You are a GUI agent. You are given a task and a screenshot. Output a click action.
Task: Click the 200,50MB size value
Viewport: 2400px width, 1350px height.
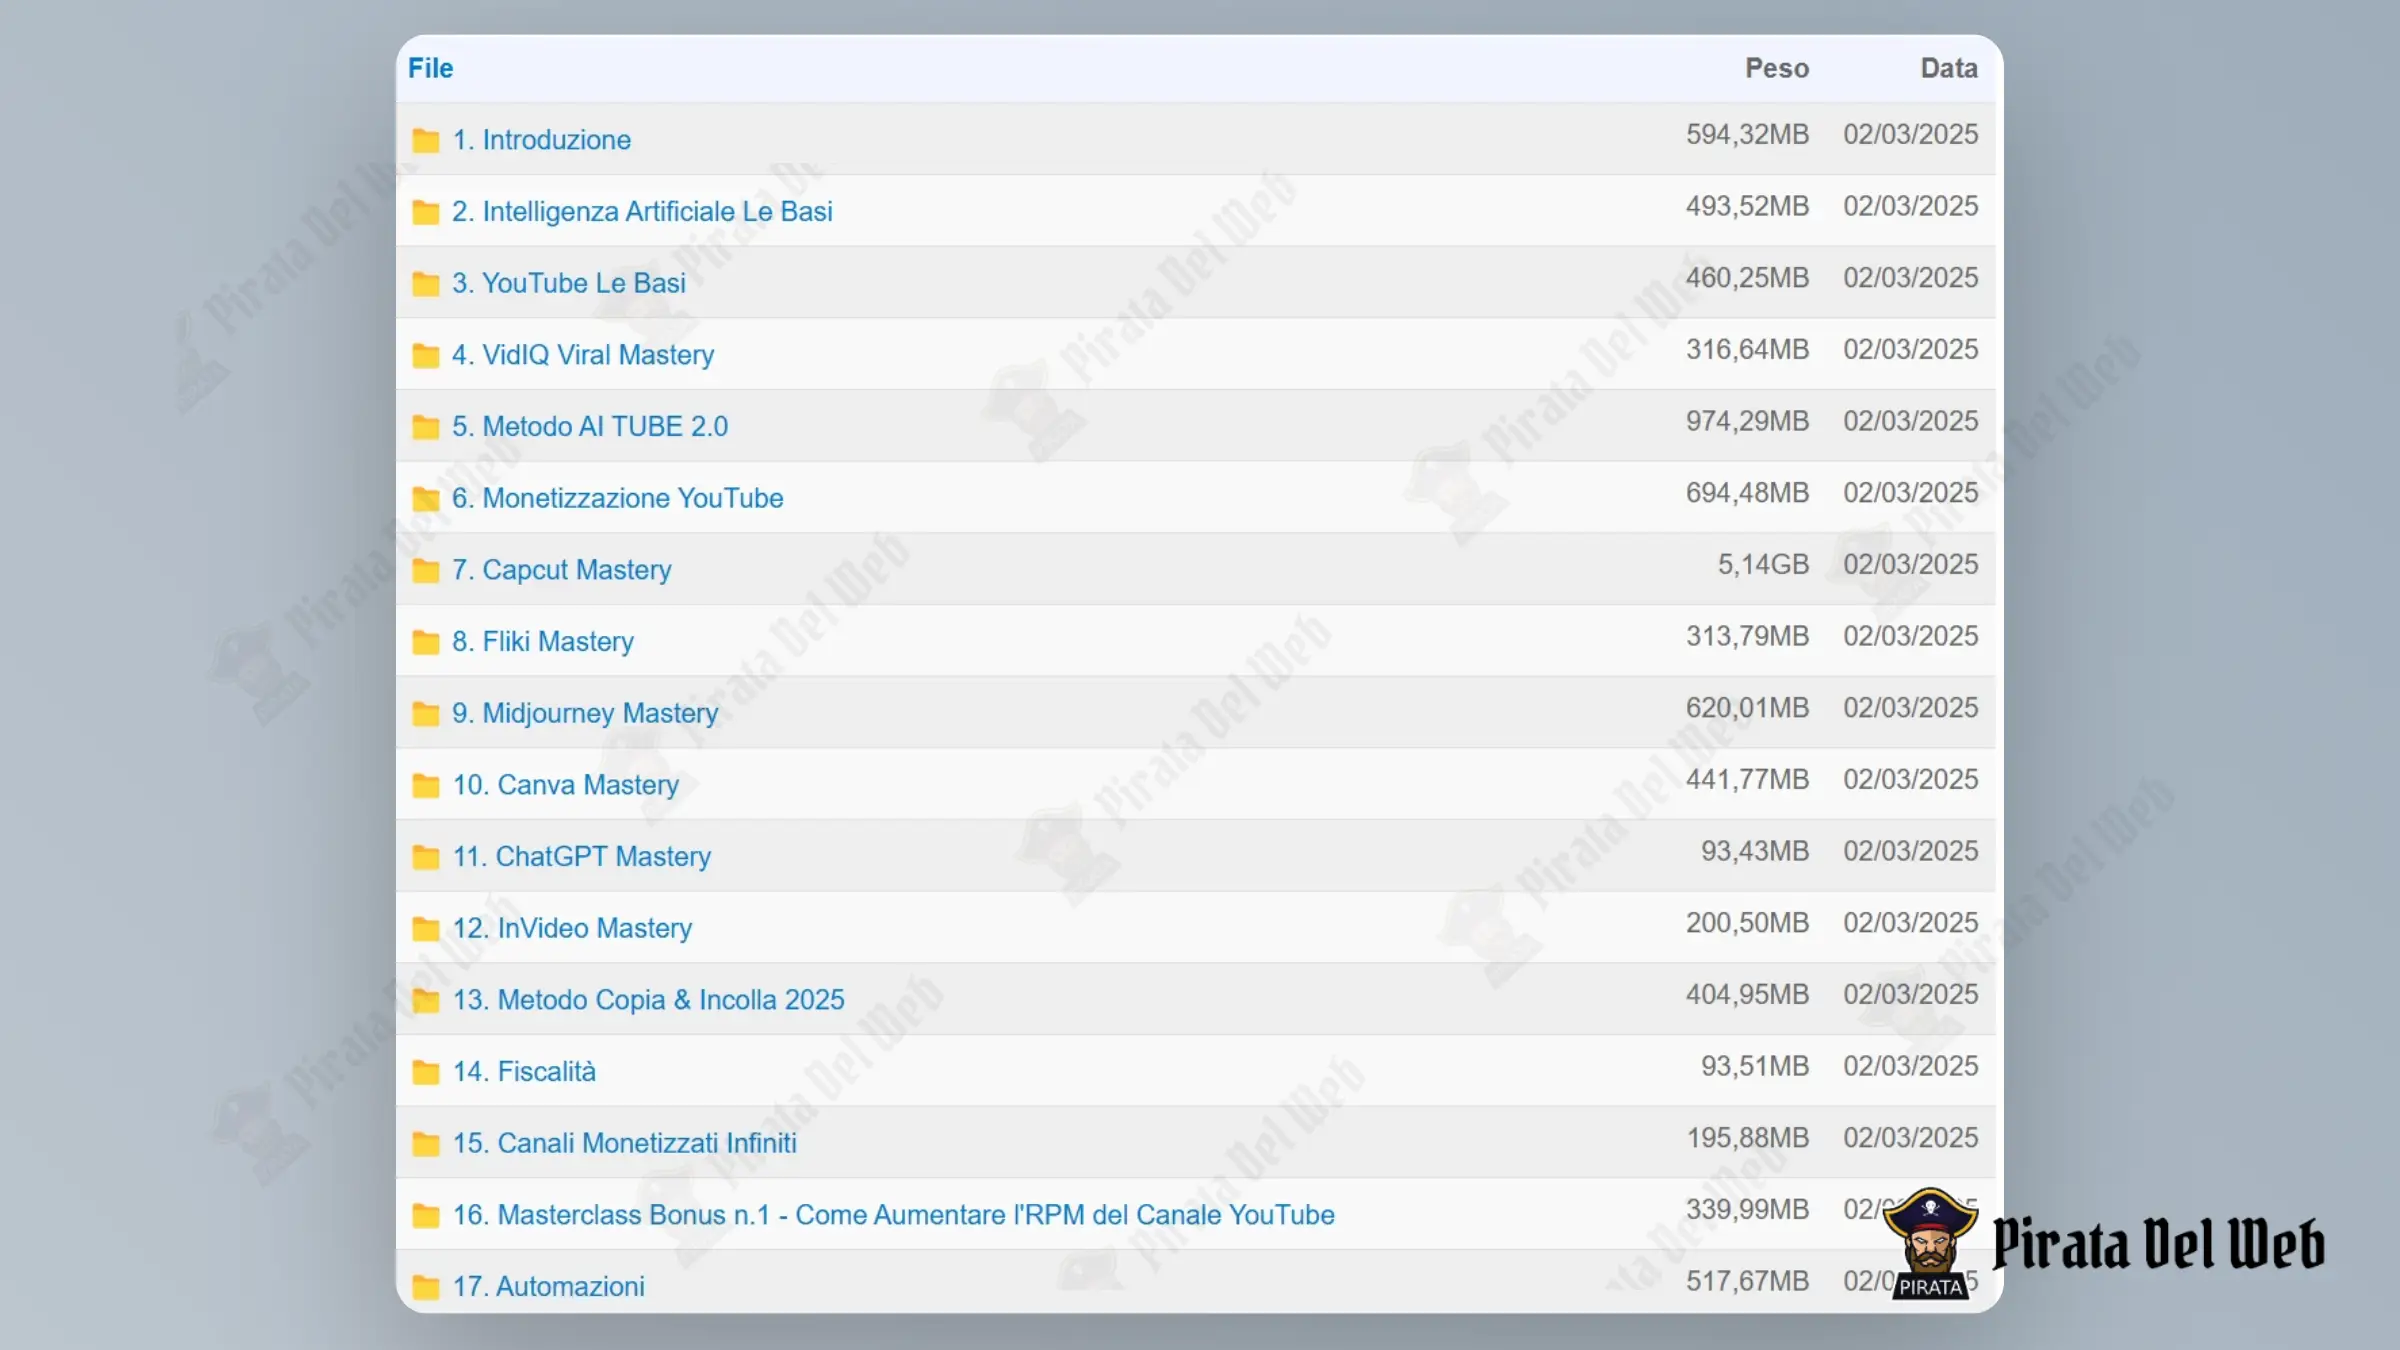[1748, 923]
